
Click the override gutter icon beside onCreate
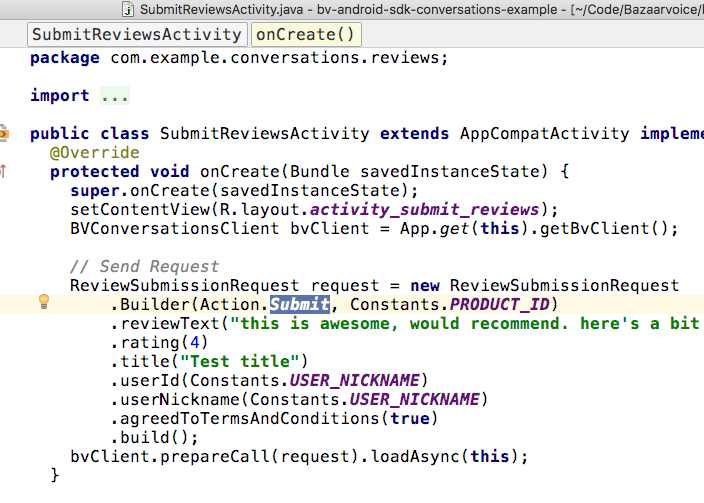point(3,171)
